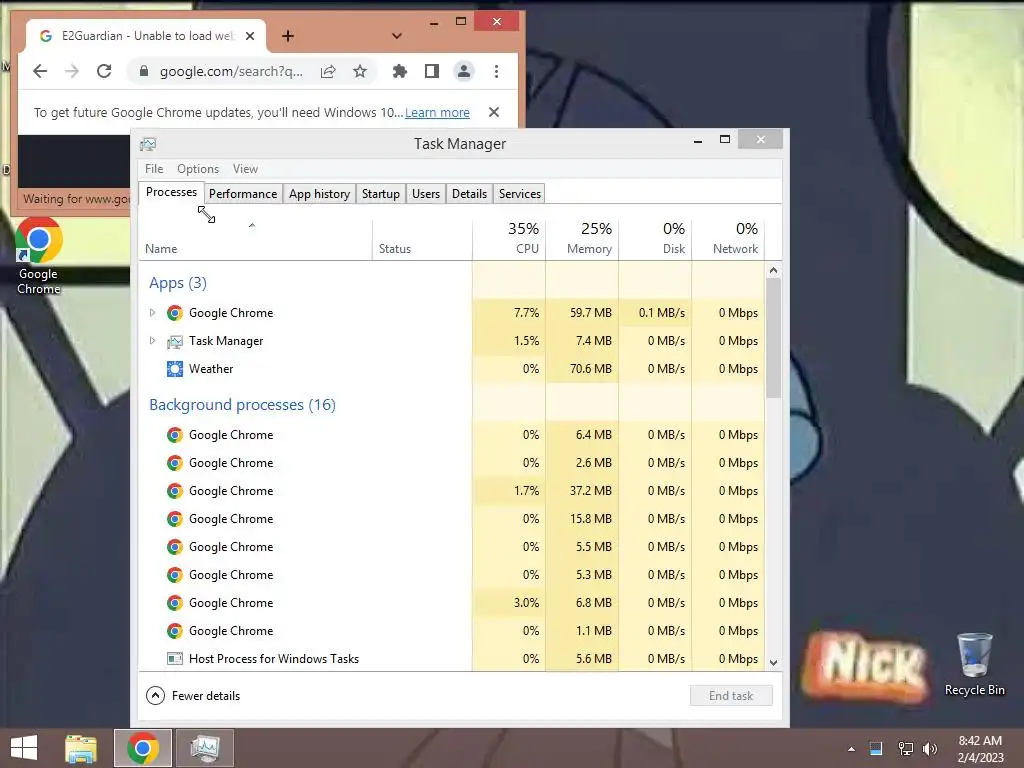The width and height of the screenshot is (1024, 768).
Task: Select background Chrome process using 6.8 MB
Action: tap(451, 603)
